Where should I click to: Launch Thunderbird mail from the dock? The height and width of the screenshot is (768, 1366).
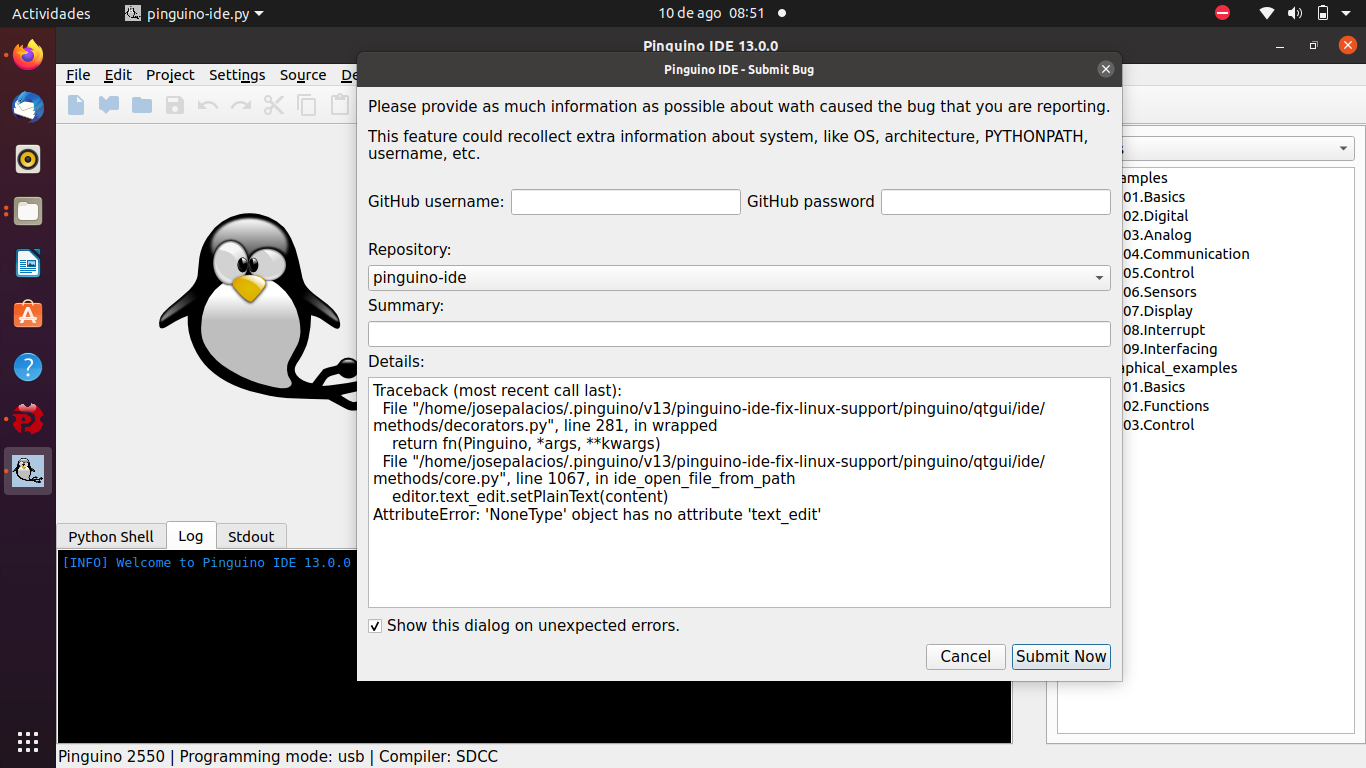click(x=28, y=107)
